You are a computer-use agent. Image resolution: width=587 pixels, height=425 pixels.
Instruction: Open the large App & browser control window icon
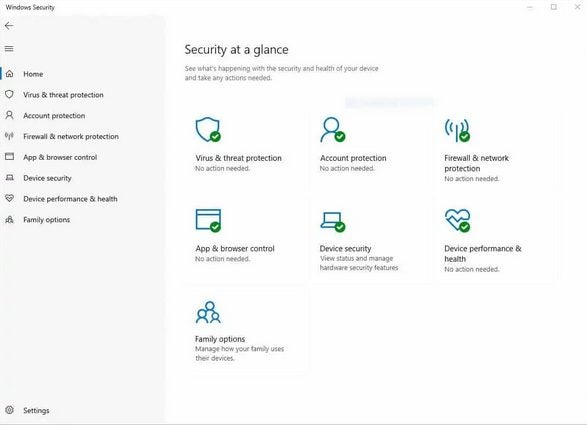[x=208, y=221]
